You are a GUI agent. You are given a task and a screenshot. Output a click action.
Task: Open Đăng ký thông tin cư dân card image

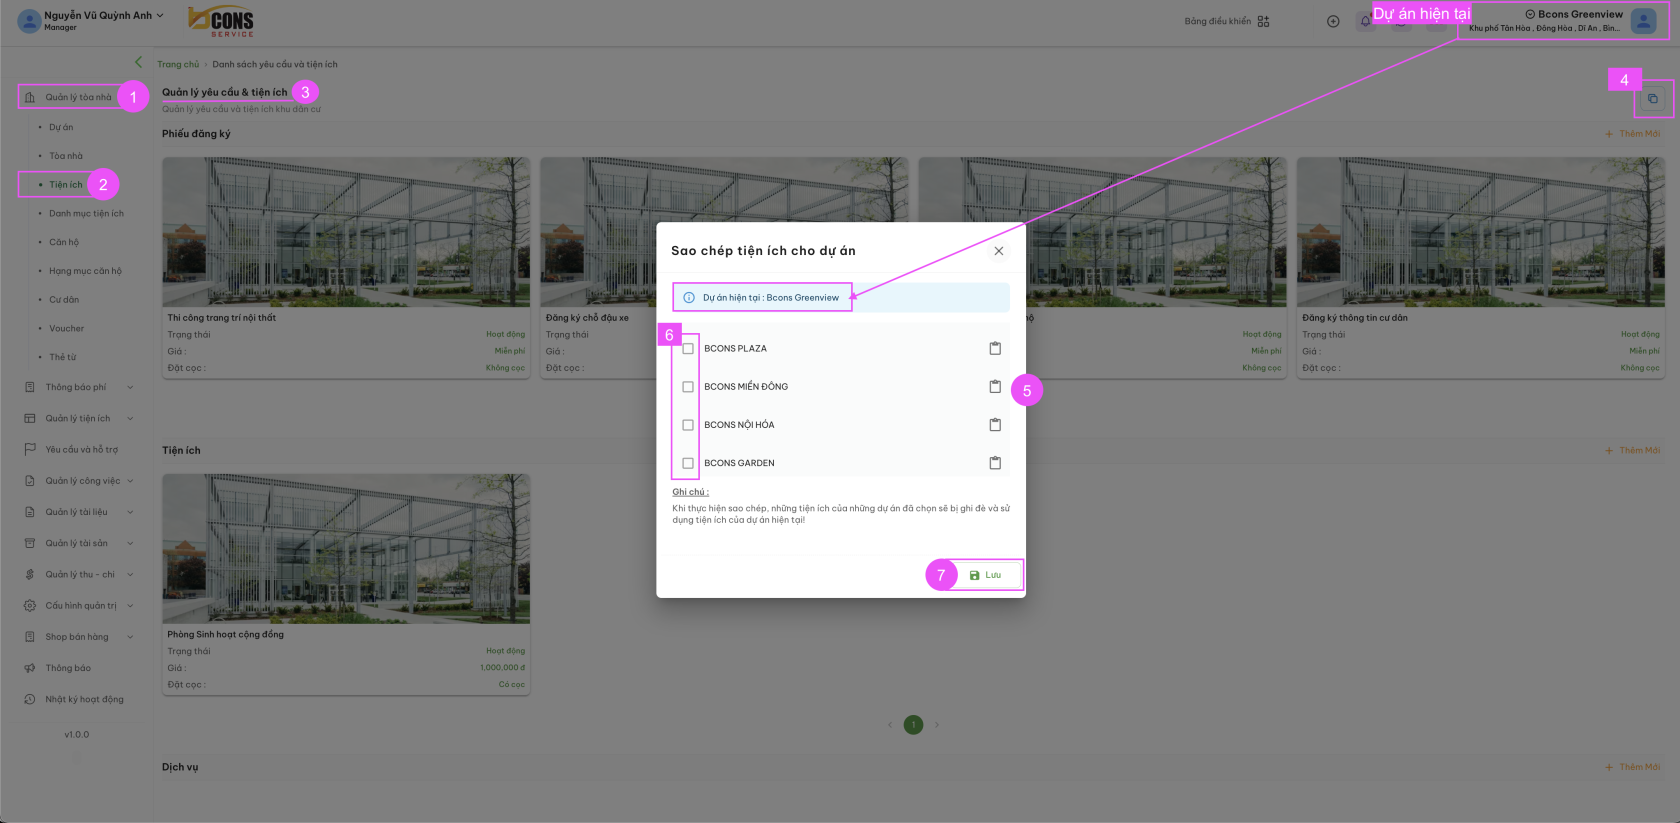[1481, 232]
